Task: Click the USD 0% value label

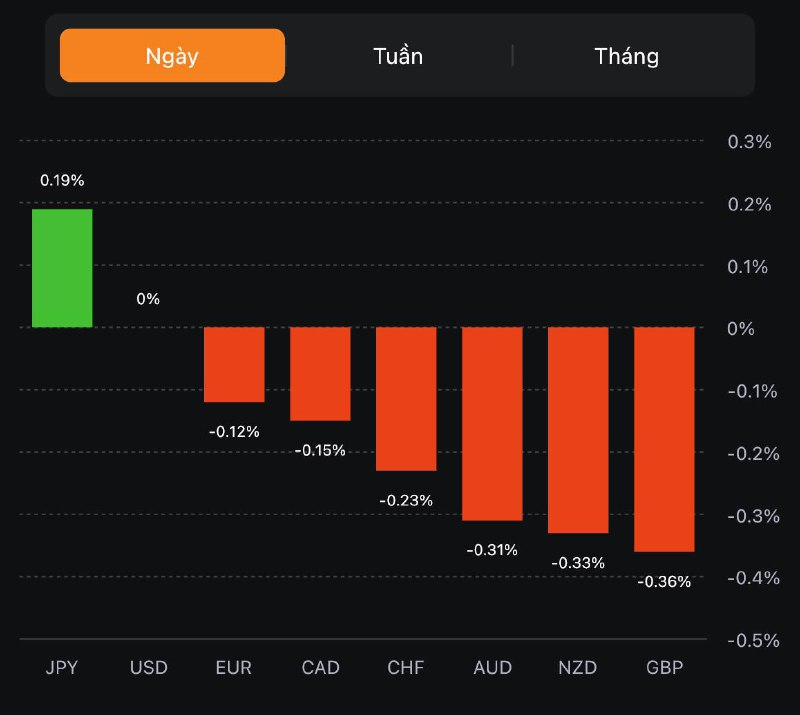Action: click(x=148, y=299)
